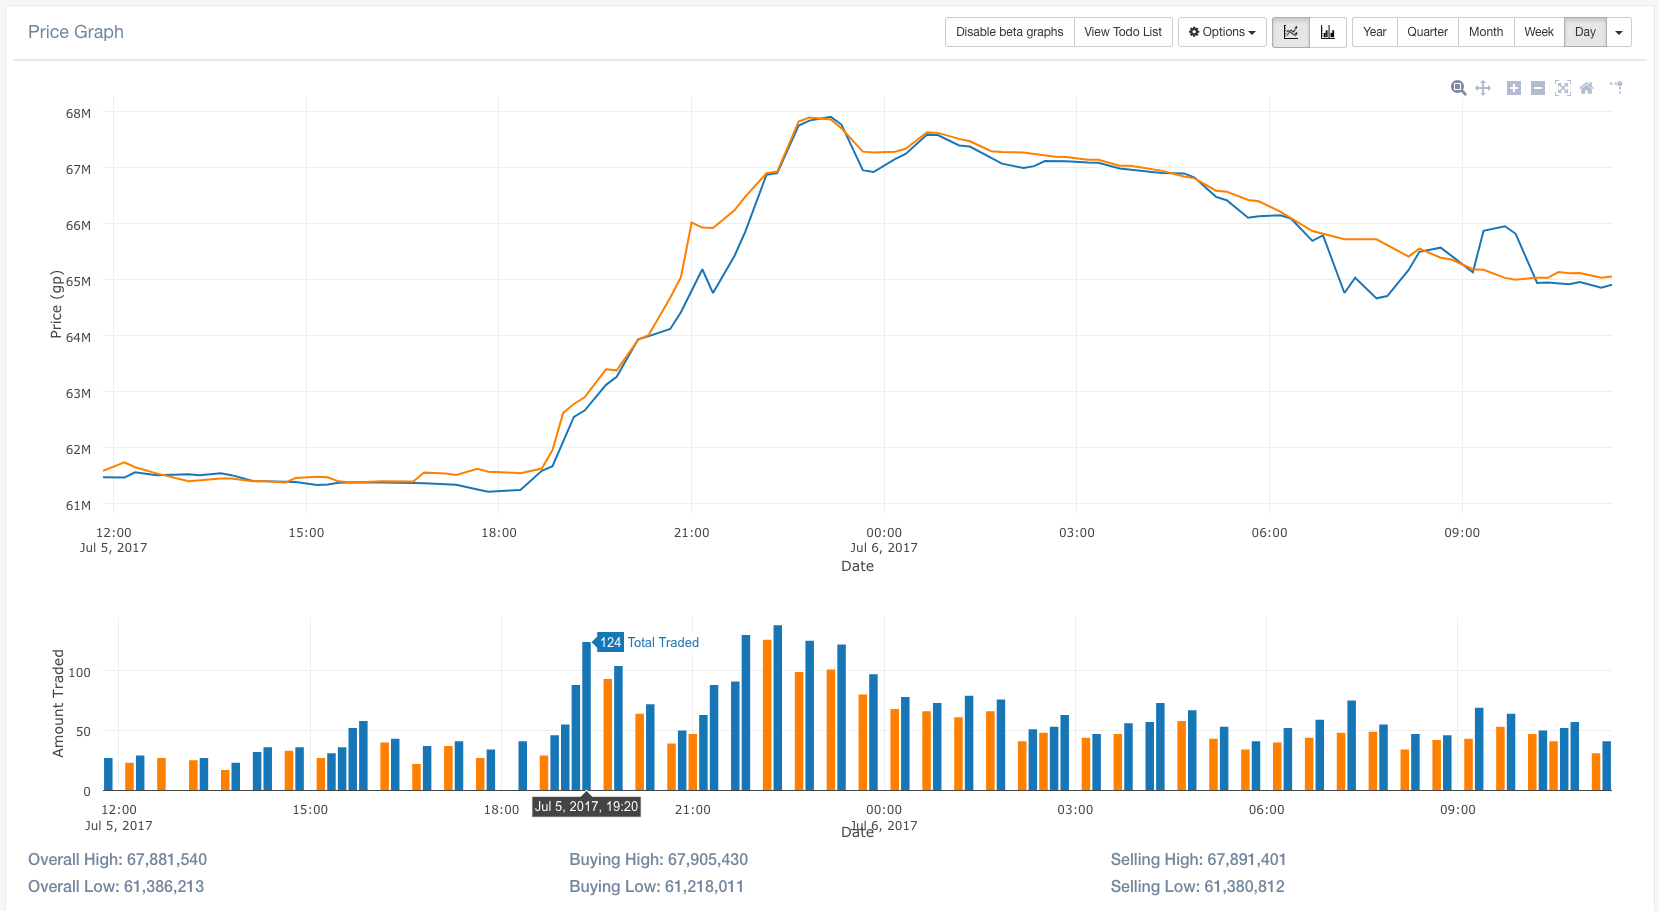The height and width of the screenshot is (911, 1659).
Task: Open View Todo List
Action: click(x=1123, y=32)
